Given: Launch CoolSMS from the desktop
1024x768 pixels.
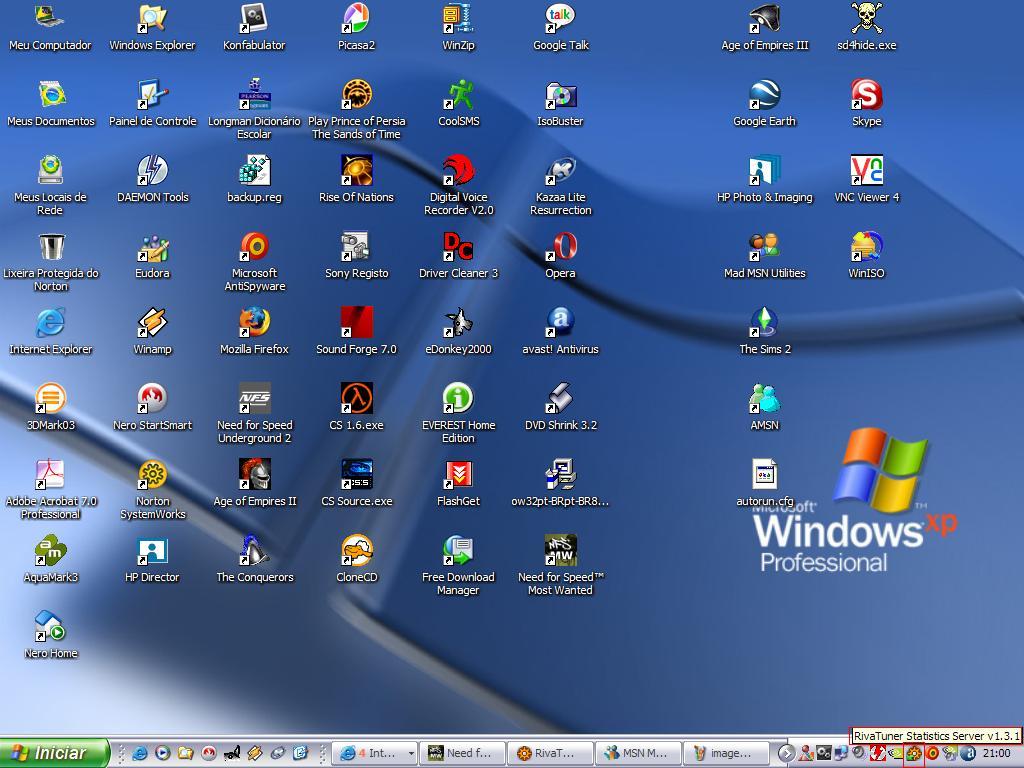Looking at the screenshot, I should tap(458, 94).
